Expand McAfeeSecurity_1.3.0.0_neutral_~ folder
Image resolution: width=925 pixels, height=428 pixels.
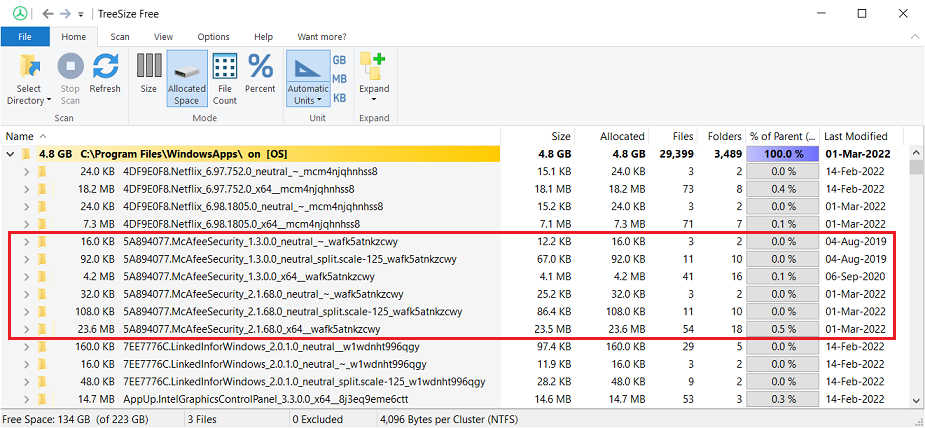pos(26,242)
